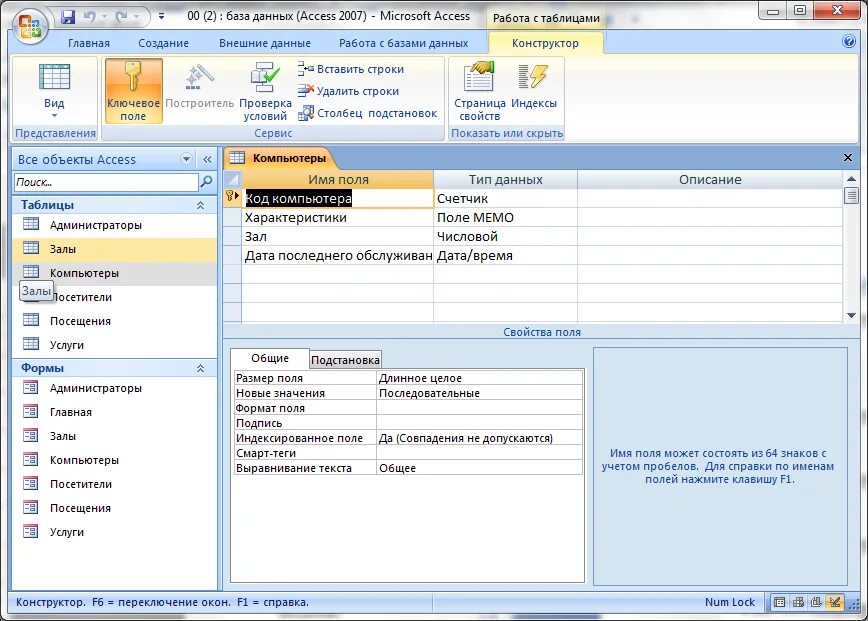
Task: Open the Залы form
Action: pos(114,436)
